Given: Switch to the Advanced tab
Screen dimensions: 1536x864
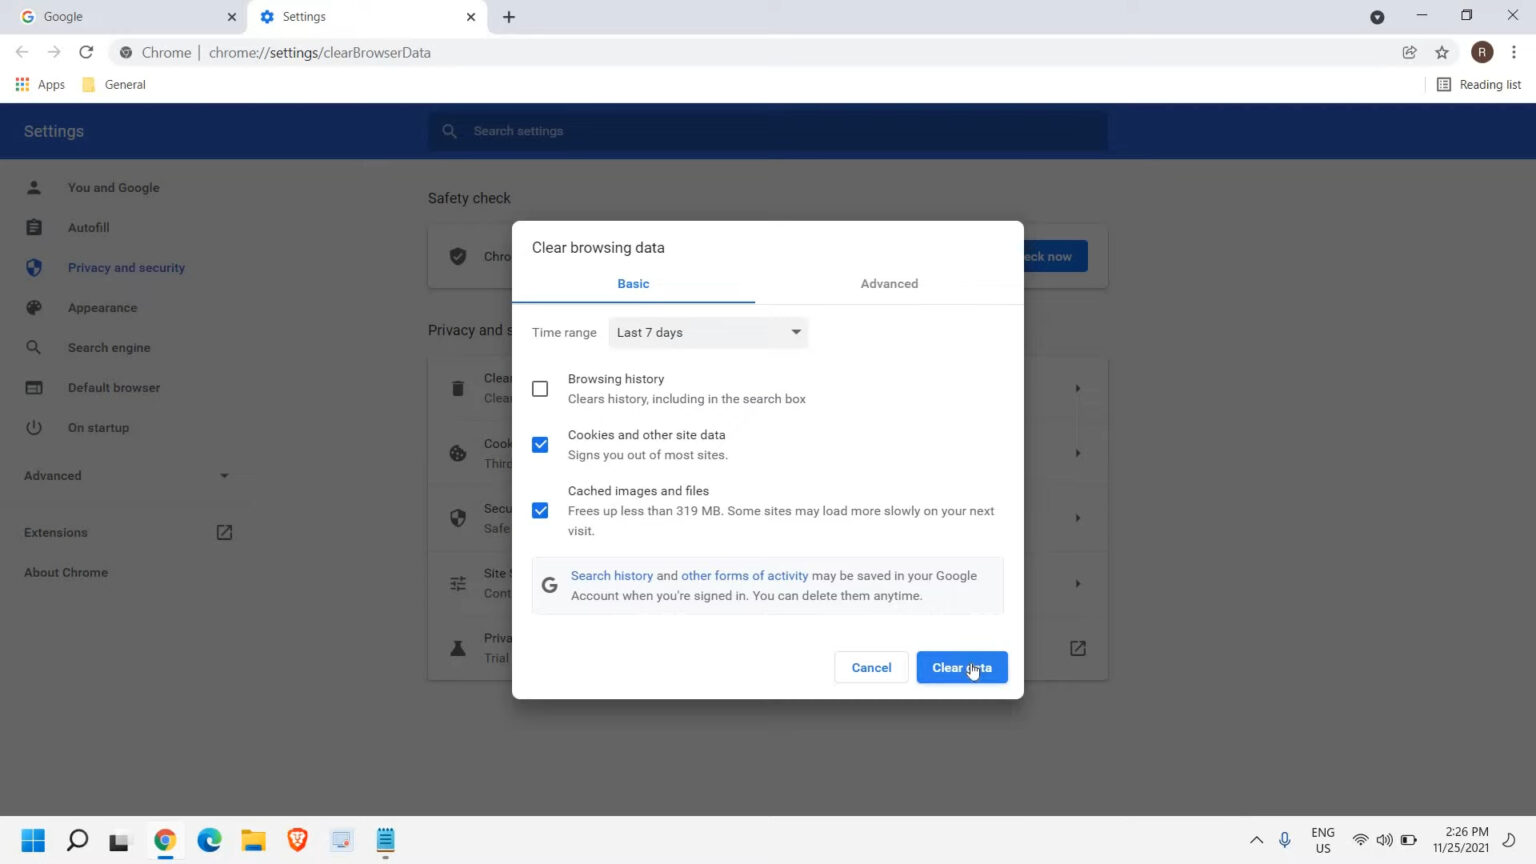Looking at the screenshot, I should [889, 284].
